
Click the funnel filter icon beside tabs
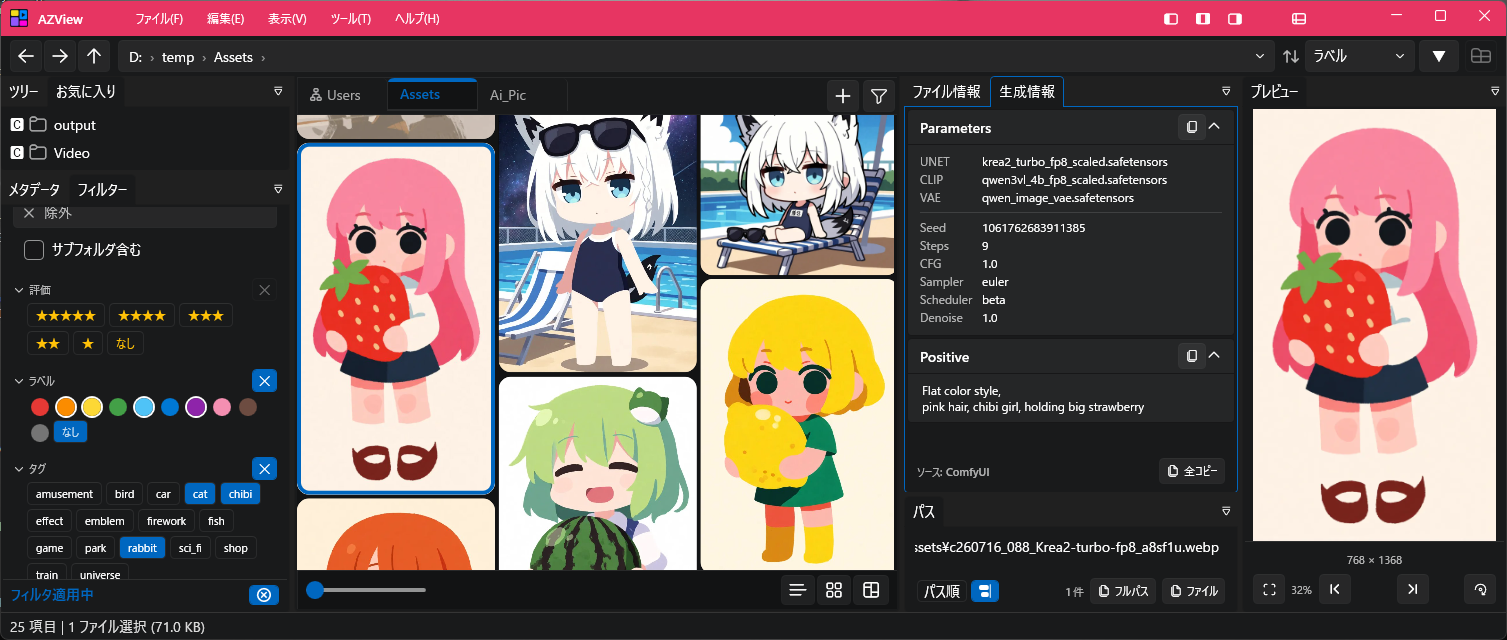[x=878, y=96]
